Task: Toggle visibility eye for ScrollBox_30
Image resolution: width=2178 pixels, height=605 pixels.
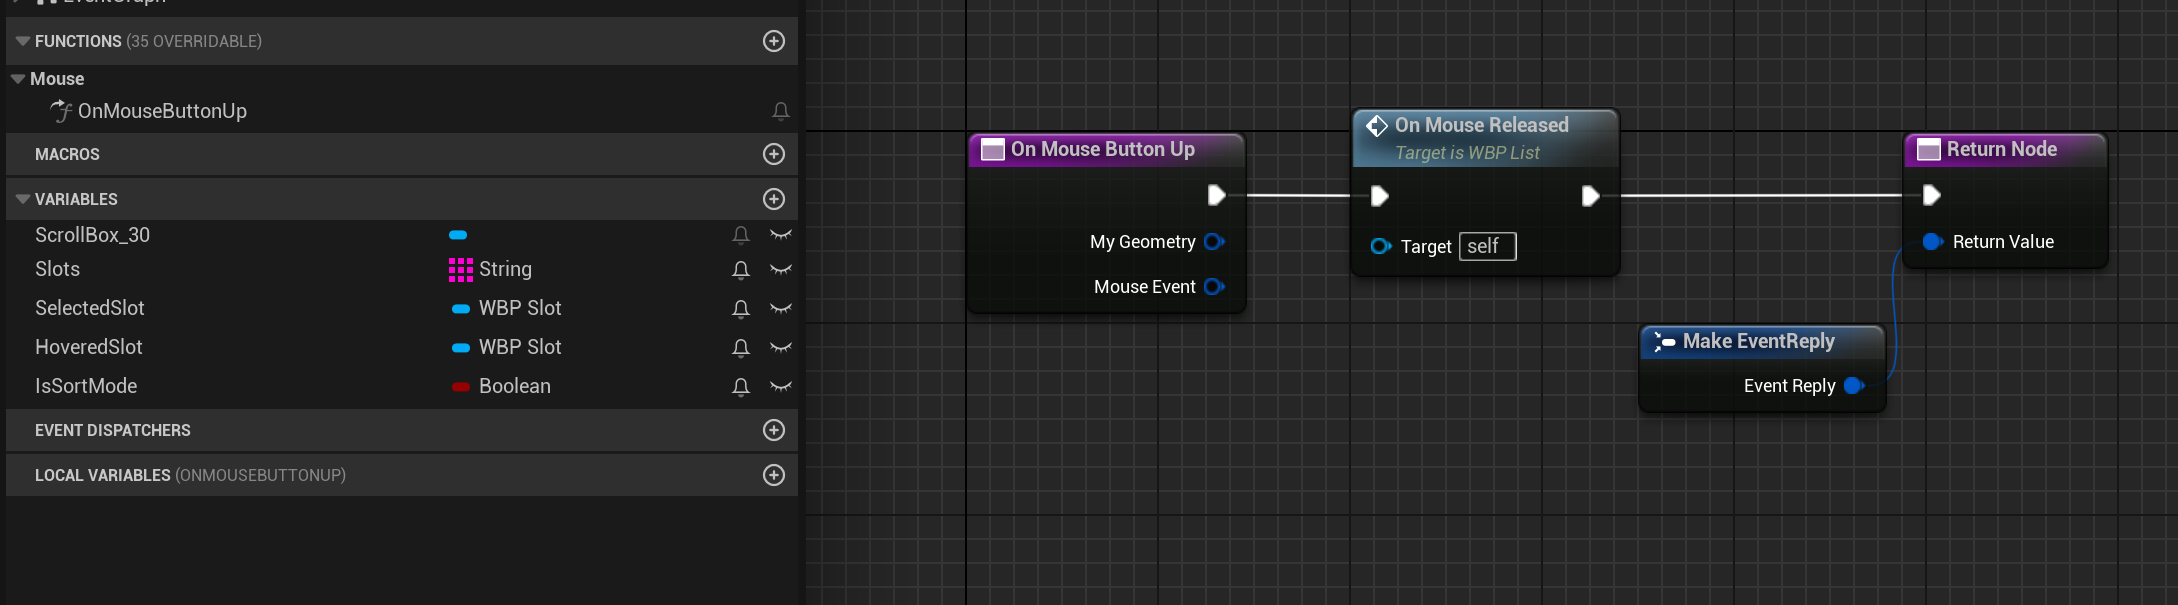Action: pyautogui.click(x=781, y=235)
